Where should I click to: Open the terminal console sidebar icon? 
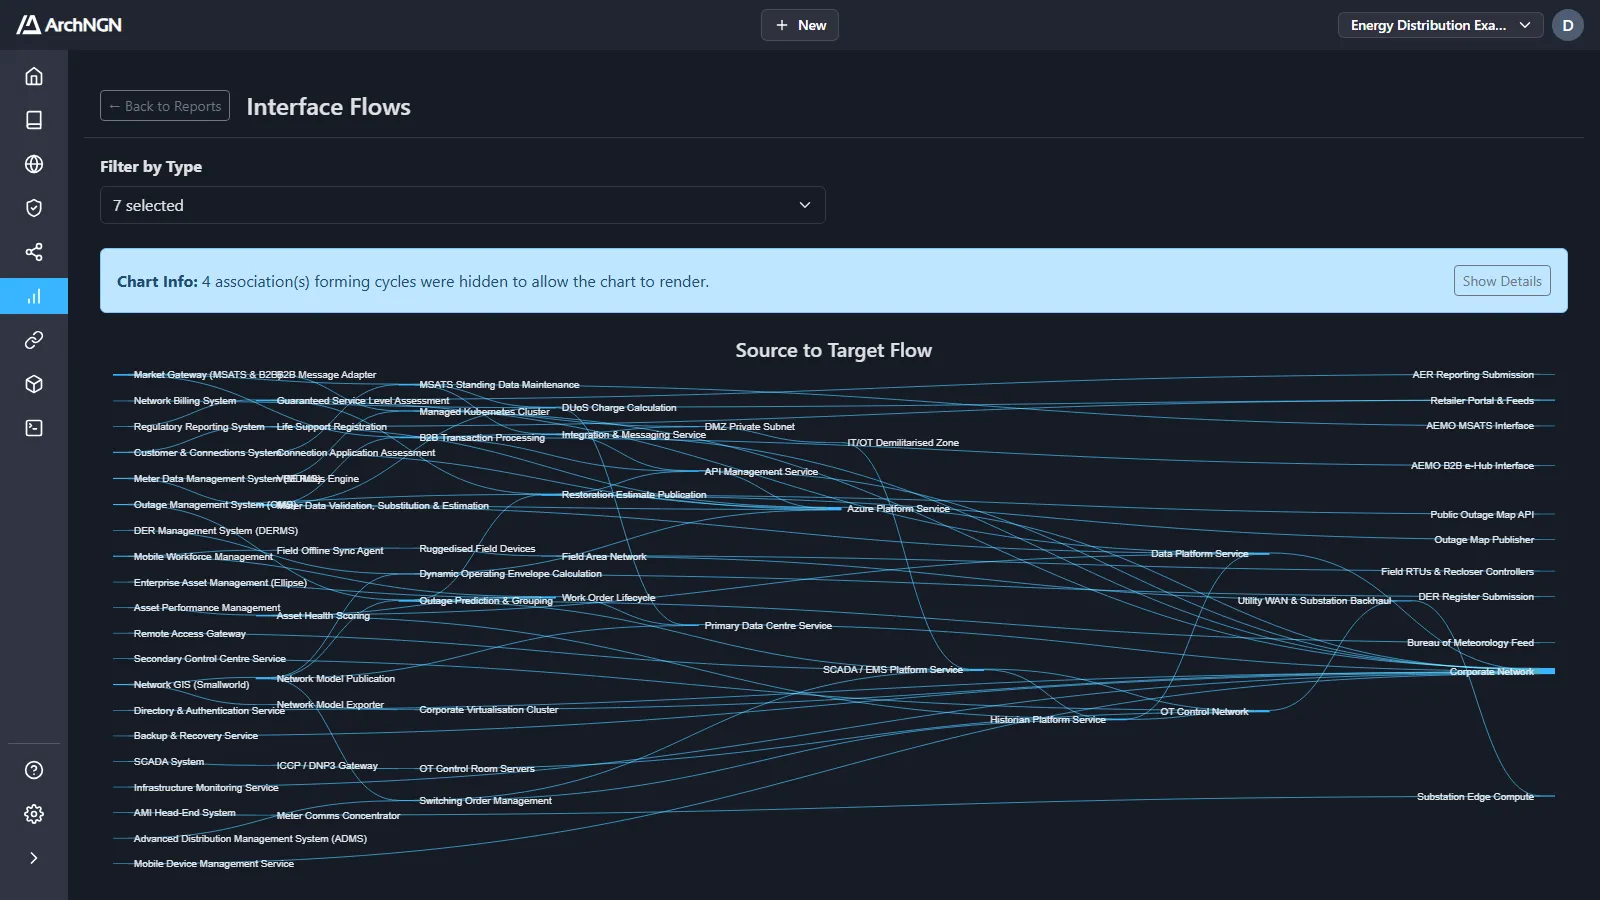[34, 428]
